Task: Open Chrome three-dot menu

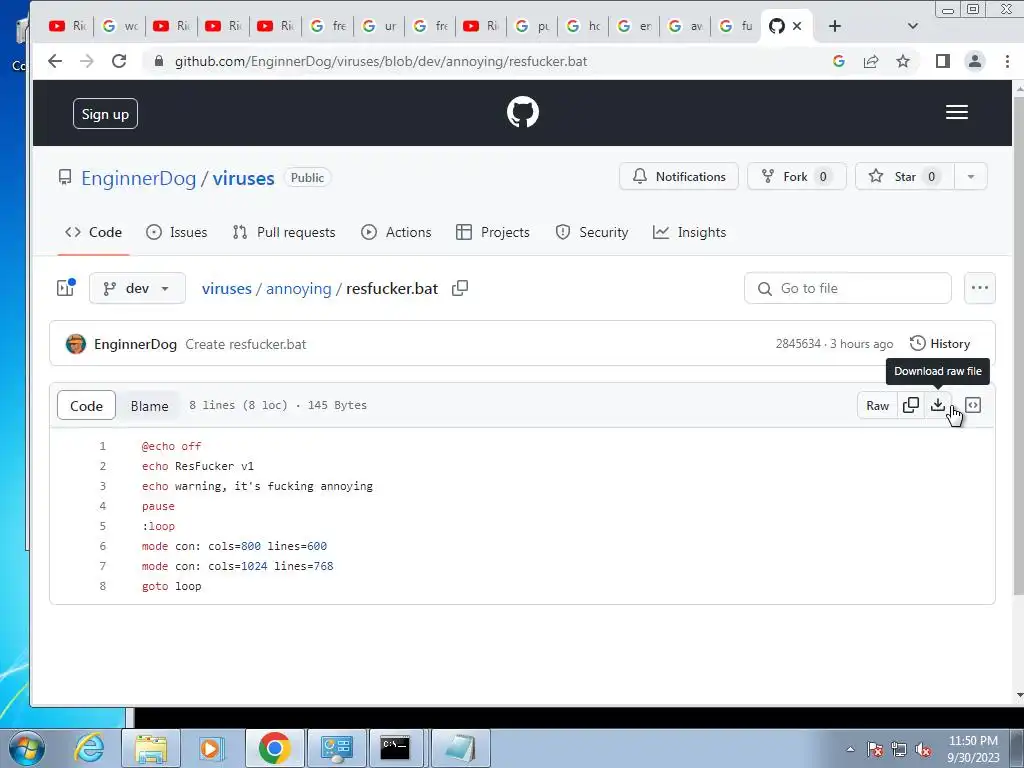Action: click(1007, 61)
